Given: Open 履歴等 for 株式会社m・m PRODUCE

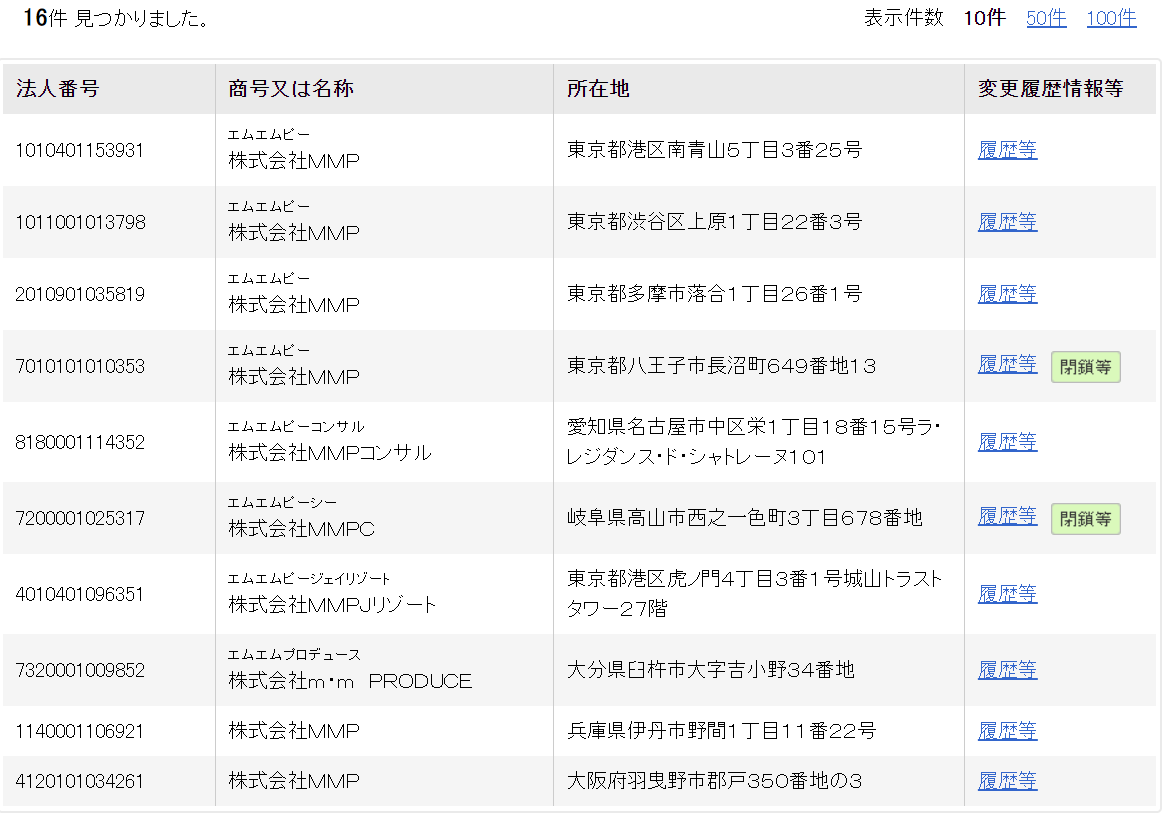Looking at the screenshot, I should pos(1007,670).
